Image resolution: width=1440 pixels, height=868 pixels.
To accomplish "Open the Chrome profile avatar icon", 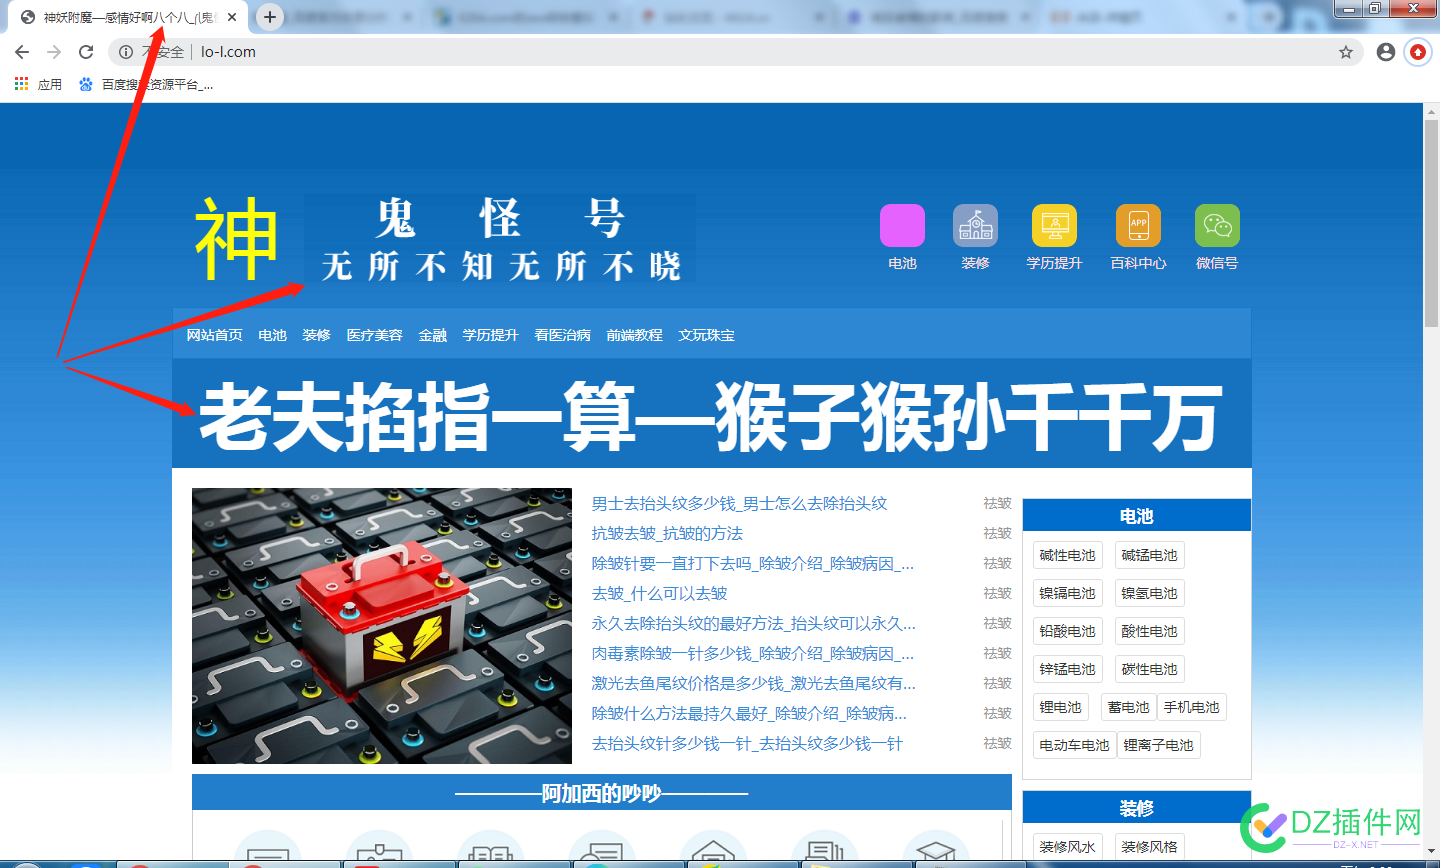I will 1385,52.
